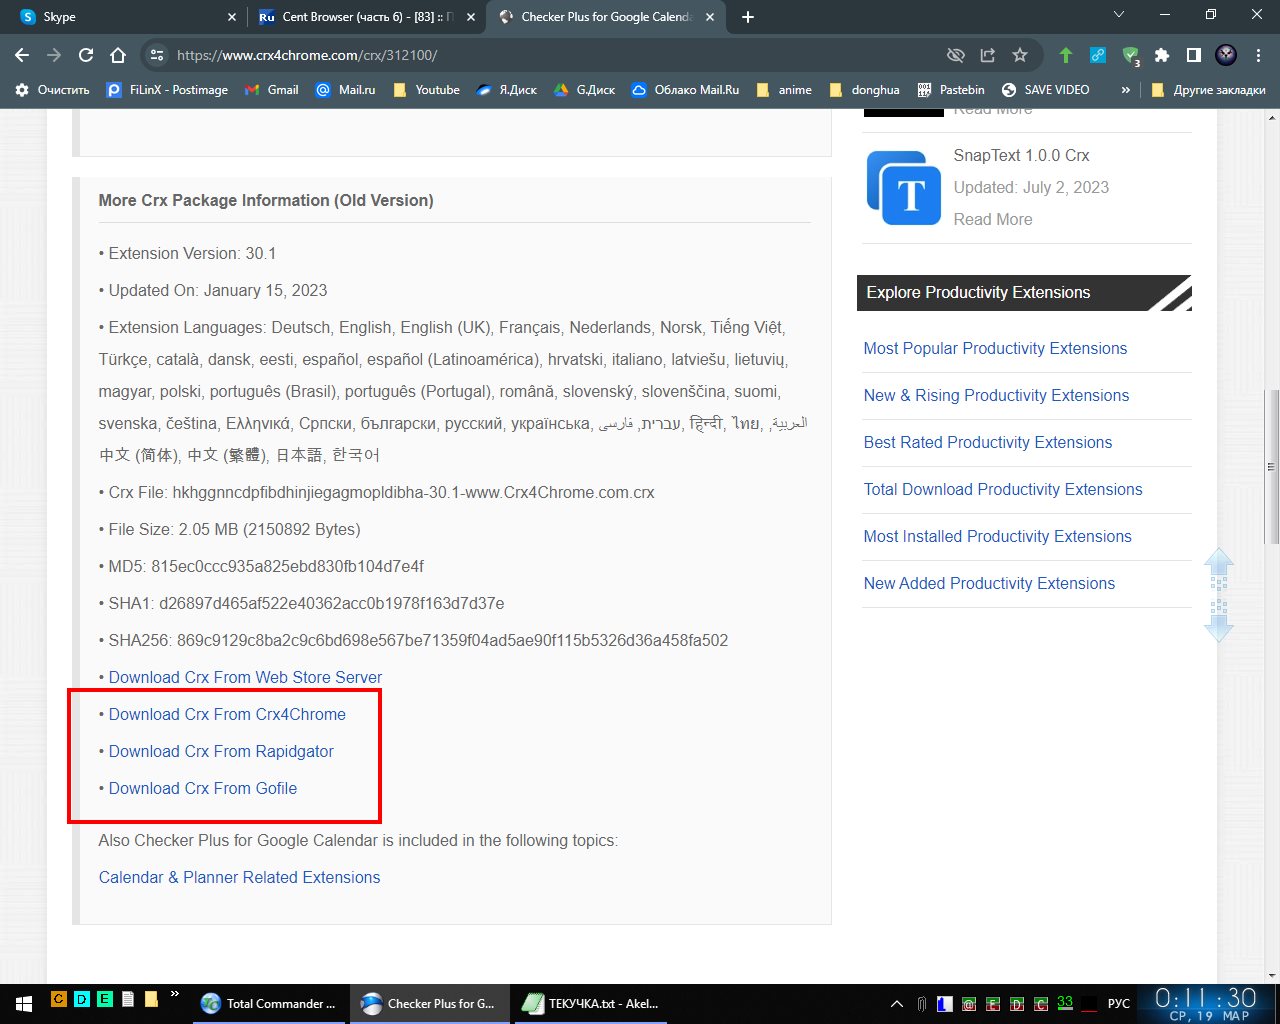1280x1024 pixels.
Task: Click the РУС language indicator
Action: (1119, 1003)
